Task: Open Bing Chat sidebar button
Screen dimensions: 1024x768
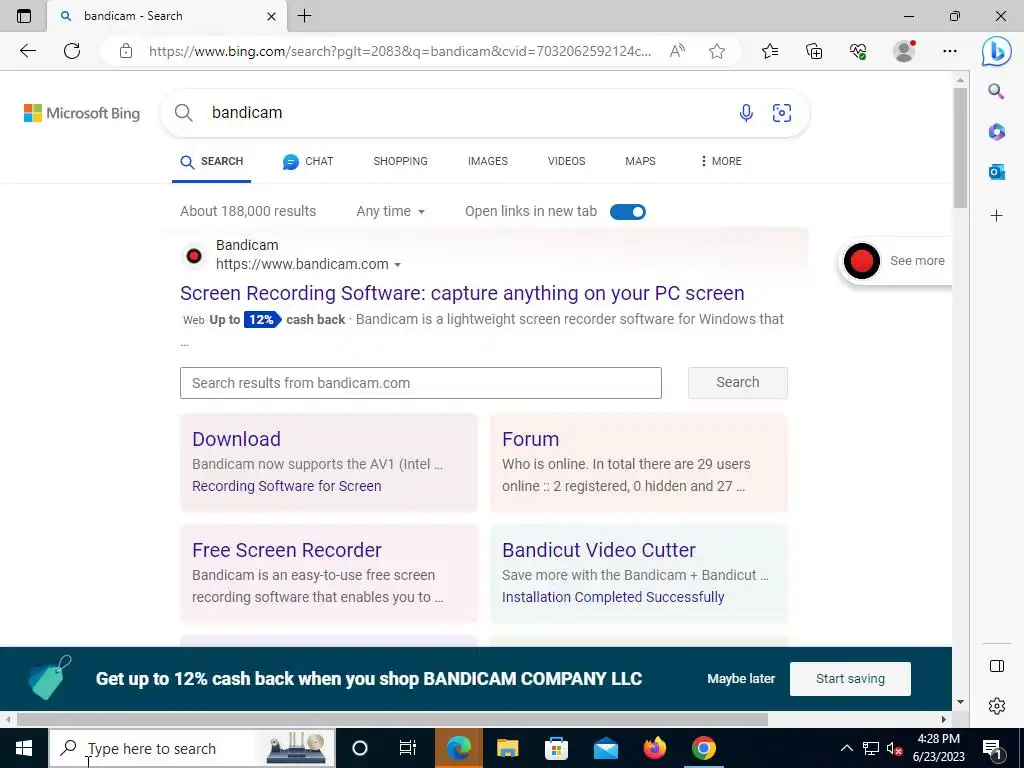Action: tap(997, 51)
